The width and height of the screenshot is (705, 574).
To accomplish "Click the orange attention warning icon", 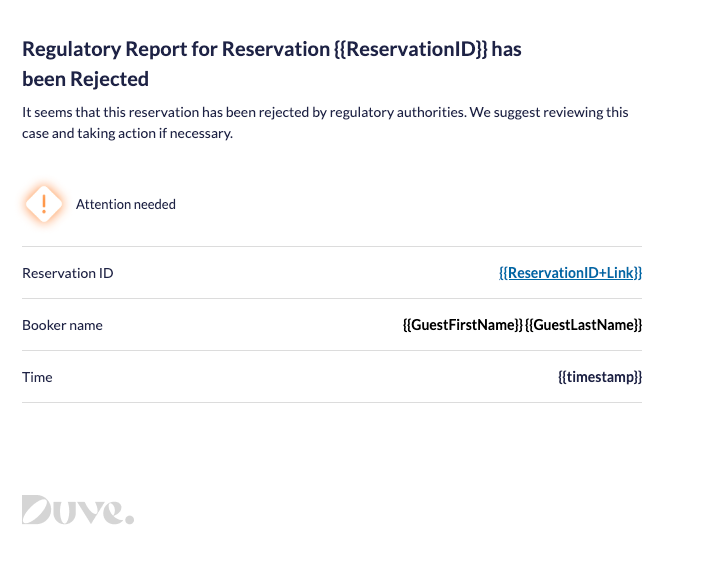I will [43, 204].
